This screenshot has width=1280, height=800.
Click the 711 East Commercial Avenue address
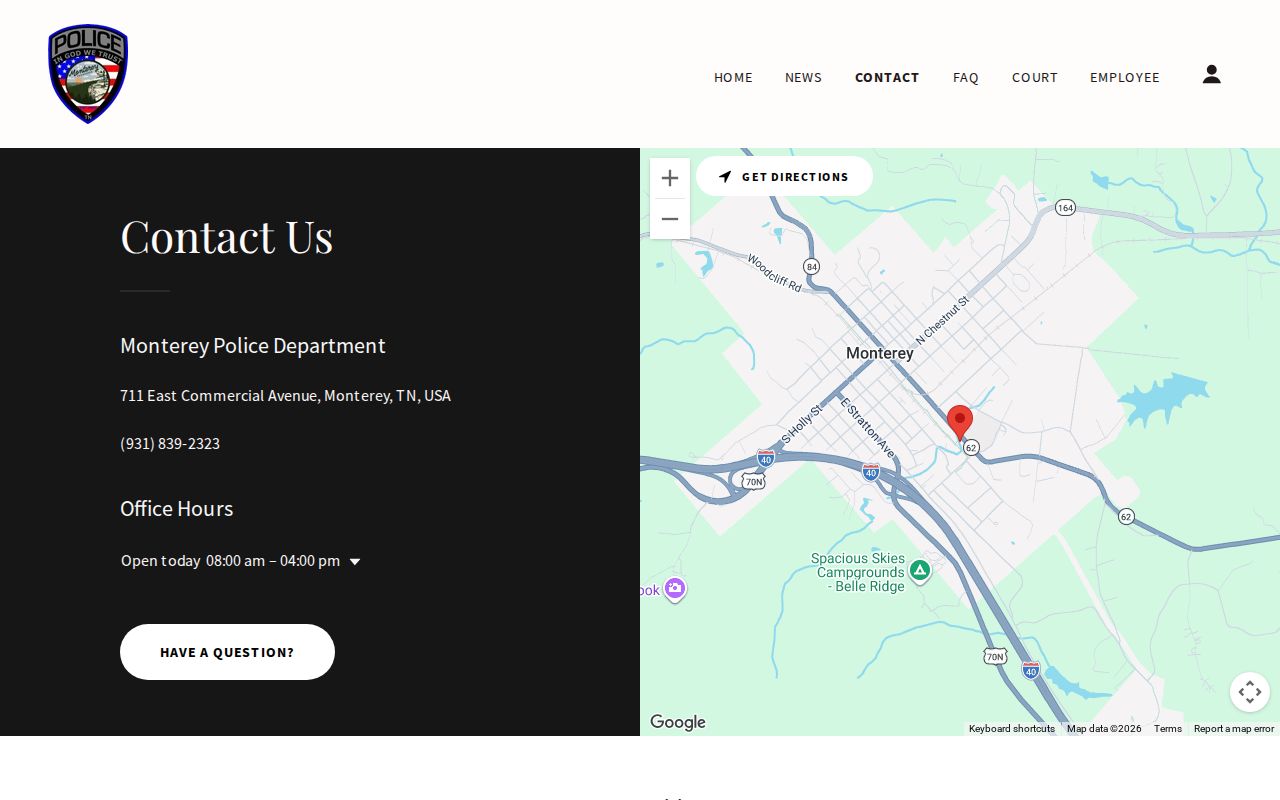(x=285, y=395)
